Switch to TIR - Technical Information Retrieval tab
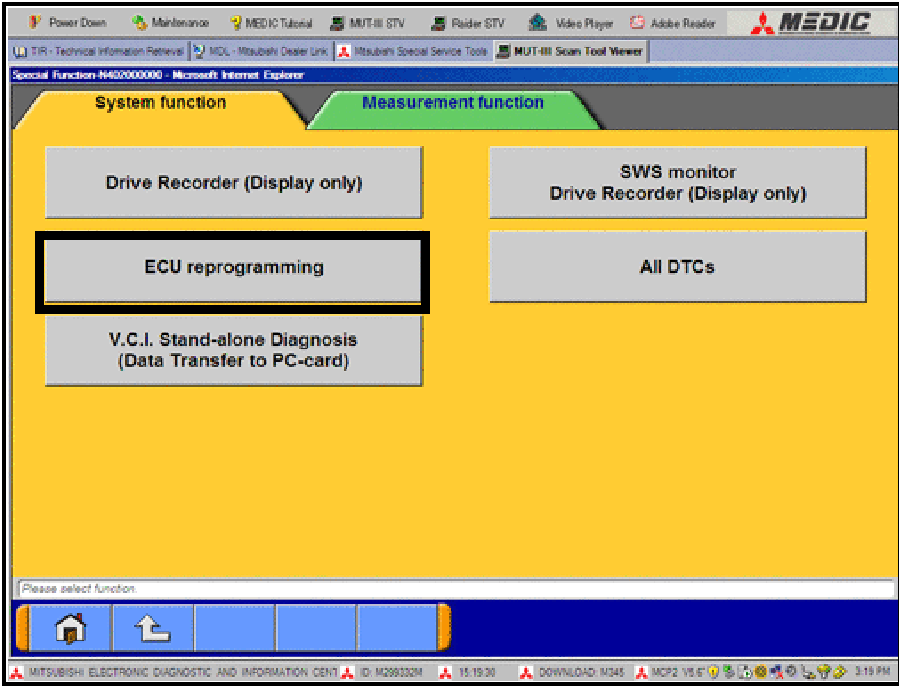901x689 pixels. pos(98,51)
